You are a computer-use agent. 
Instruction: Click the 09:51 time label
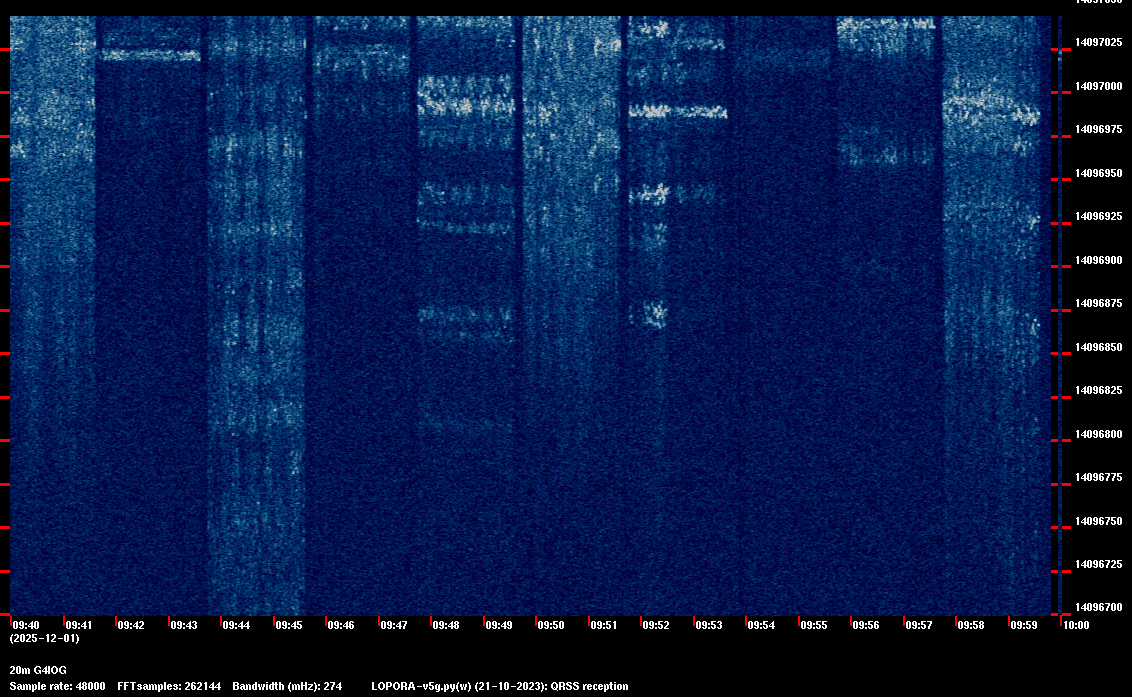coord(604,625)
